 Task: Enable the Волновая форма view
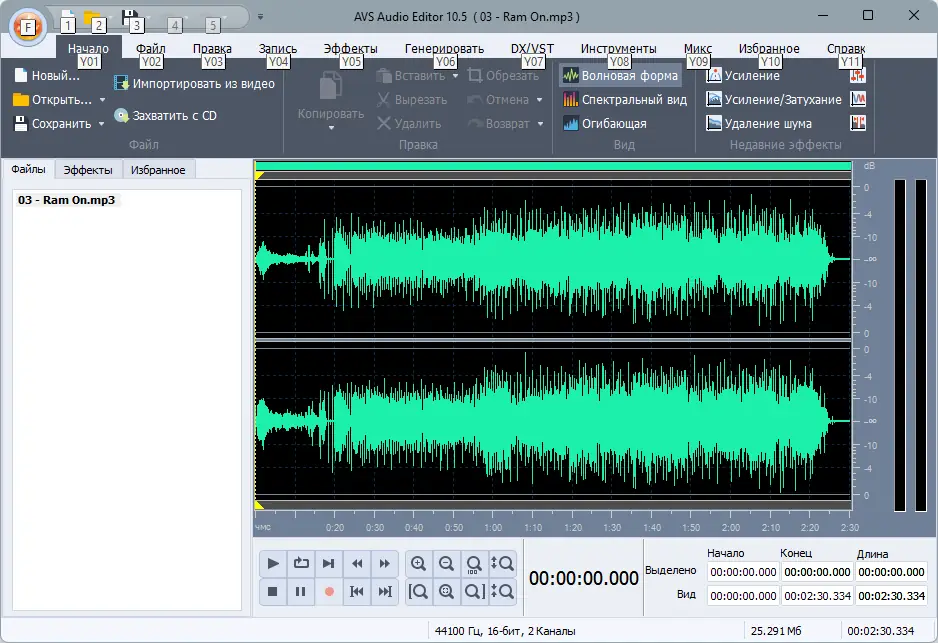click(620, 74)
